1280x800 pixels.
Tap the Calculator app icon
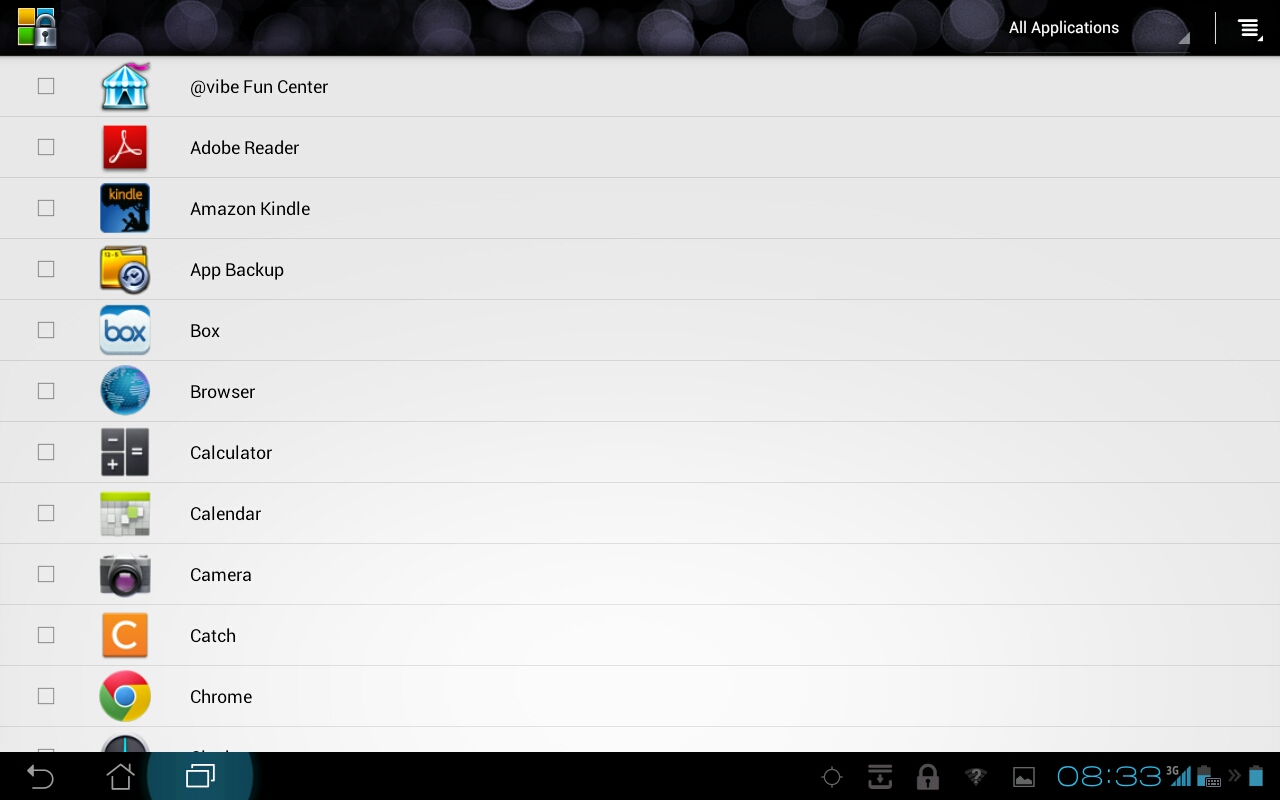pyautogui.click(x=125, y=452)
